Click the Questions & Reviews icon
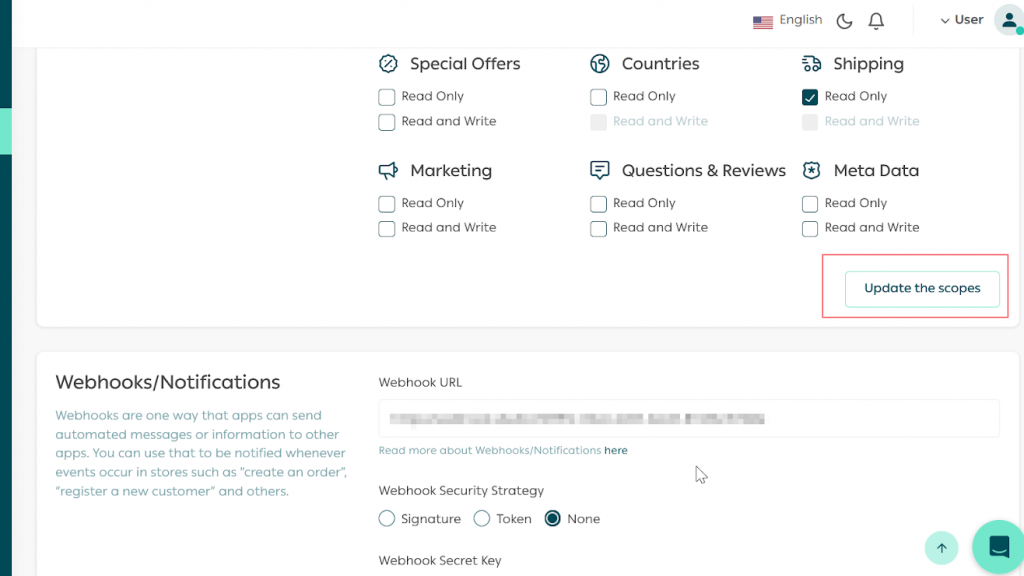 pos(600,171)
